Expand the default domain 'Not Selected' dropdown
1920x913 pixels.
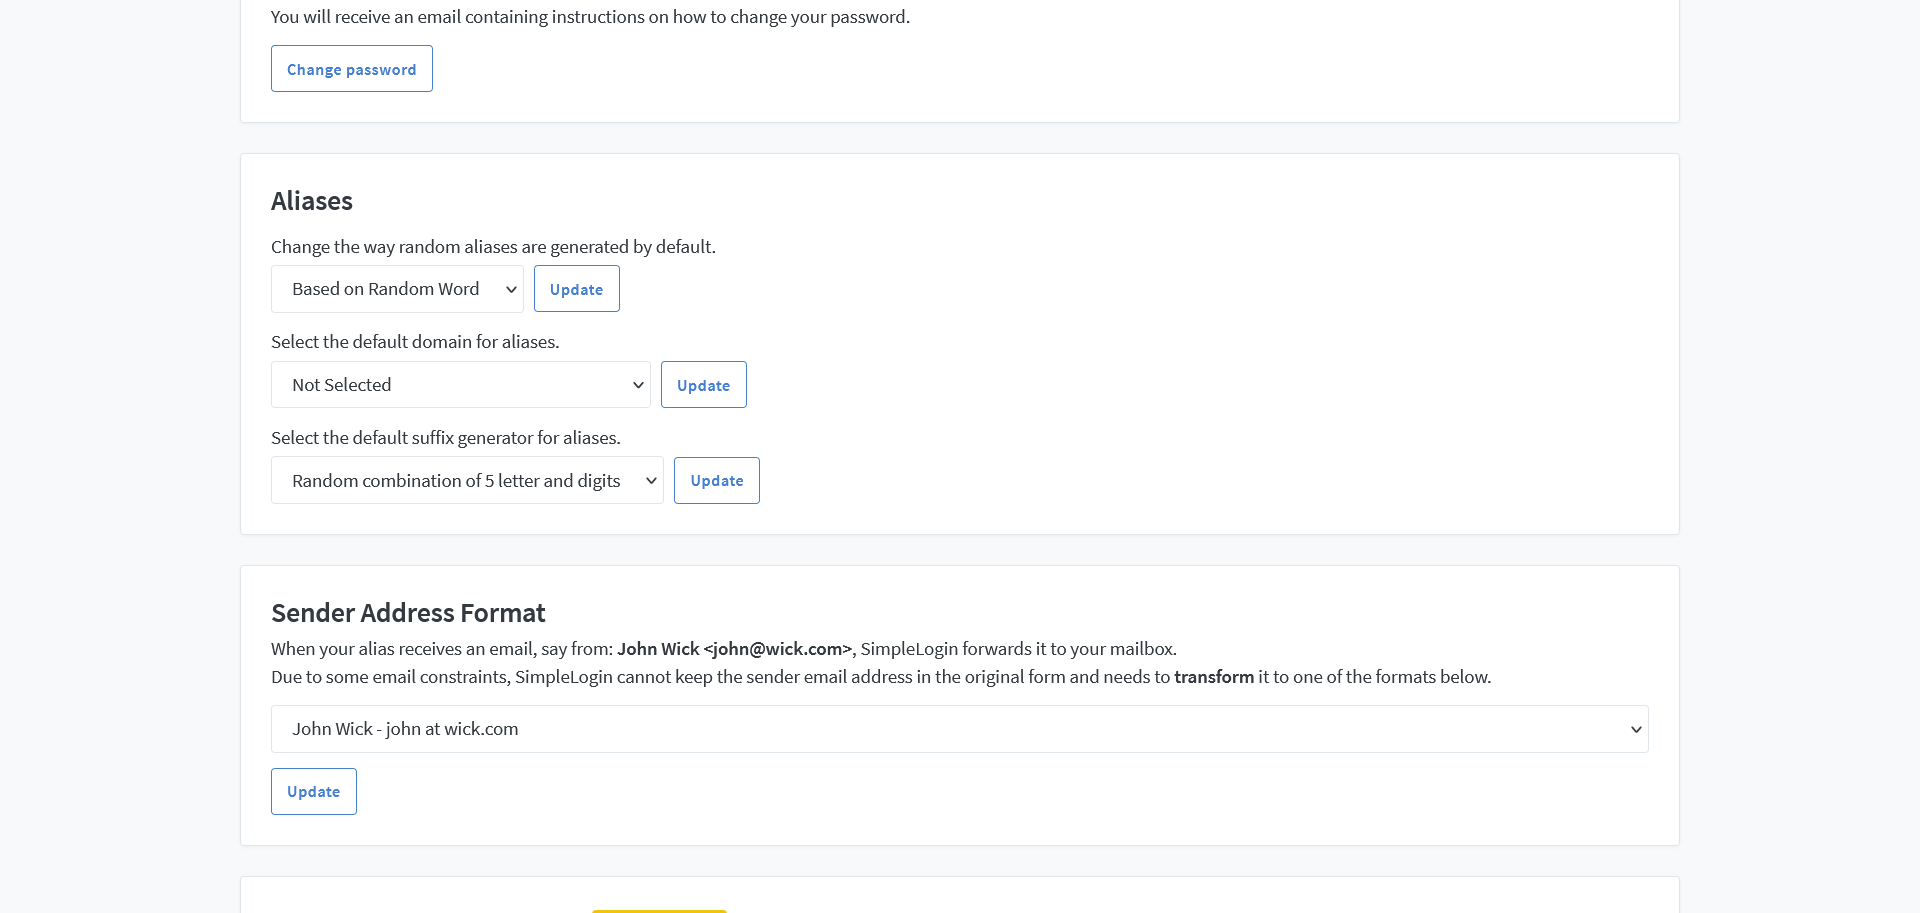460,385
